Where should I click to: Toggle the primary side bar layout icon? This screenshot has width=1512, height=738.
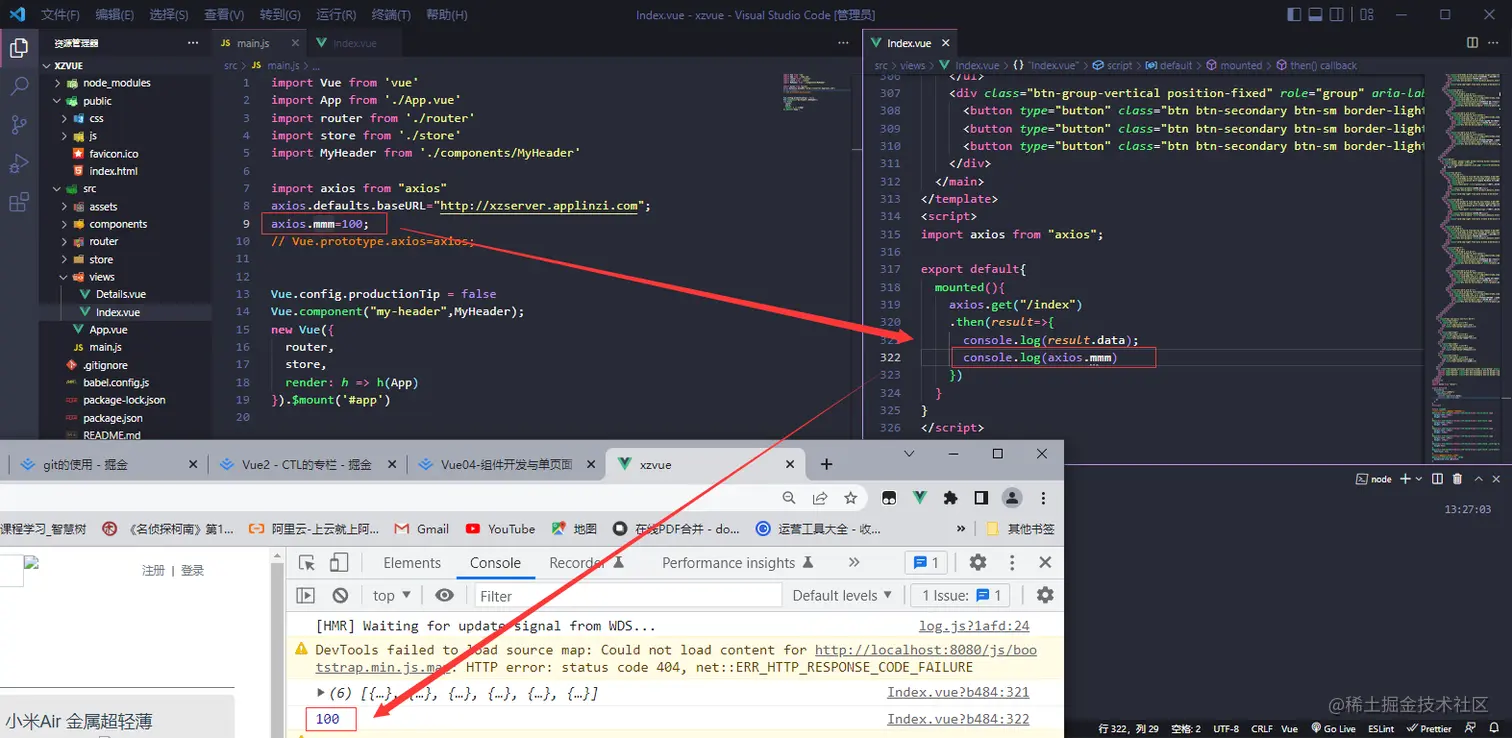[1295, 15]
